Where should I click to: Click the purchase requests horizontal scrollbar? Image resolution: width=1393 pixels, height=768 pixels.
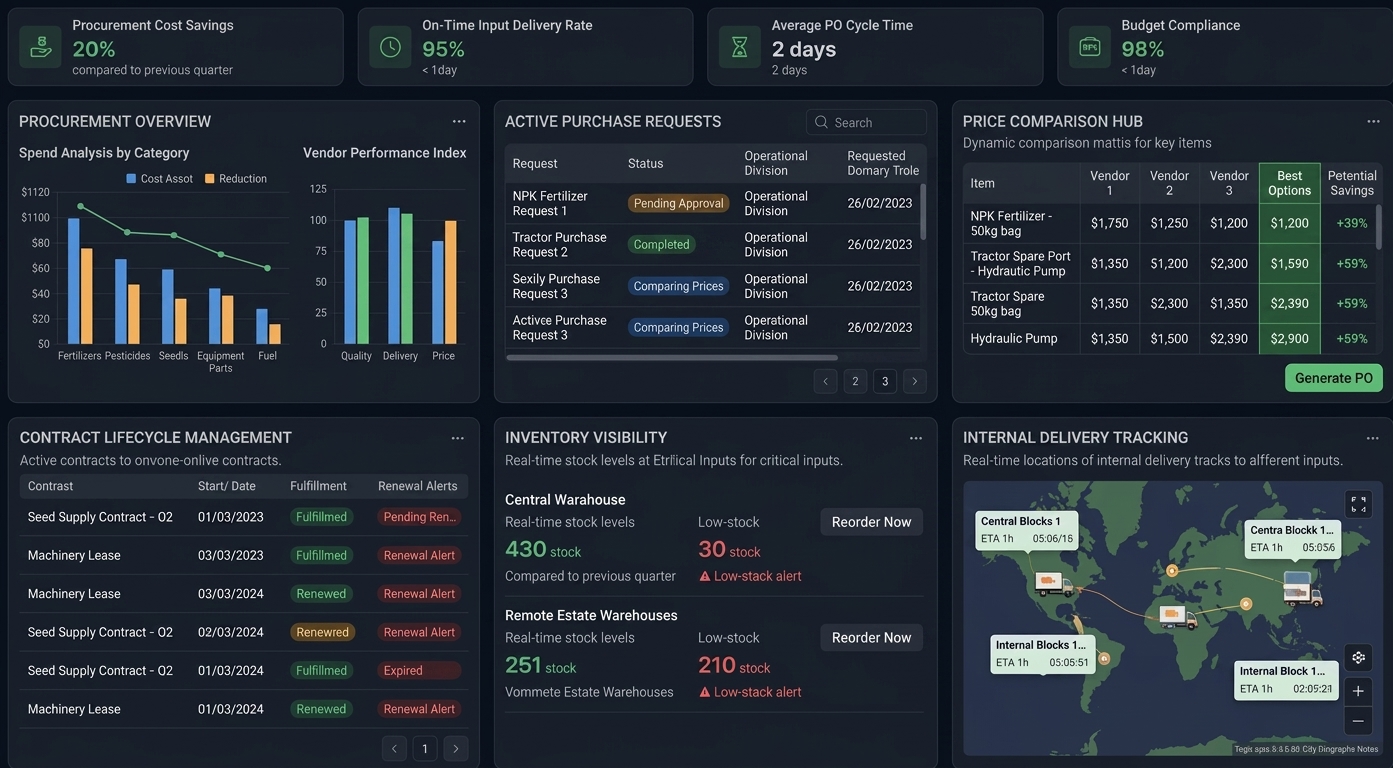click(672, 357)
